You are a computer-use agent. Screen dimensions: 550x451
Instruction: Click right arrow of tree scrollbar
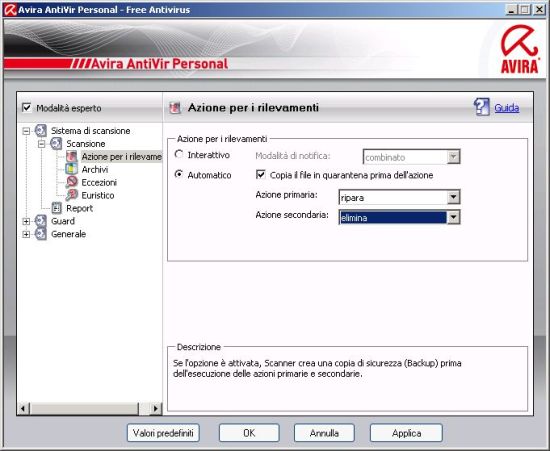tap(156, 408)
